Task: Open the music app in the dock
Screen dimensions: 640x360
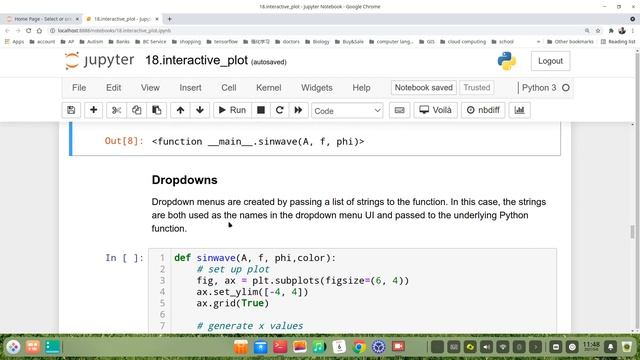Action: [319, 347]
